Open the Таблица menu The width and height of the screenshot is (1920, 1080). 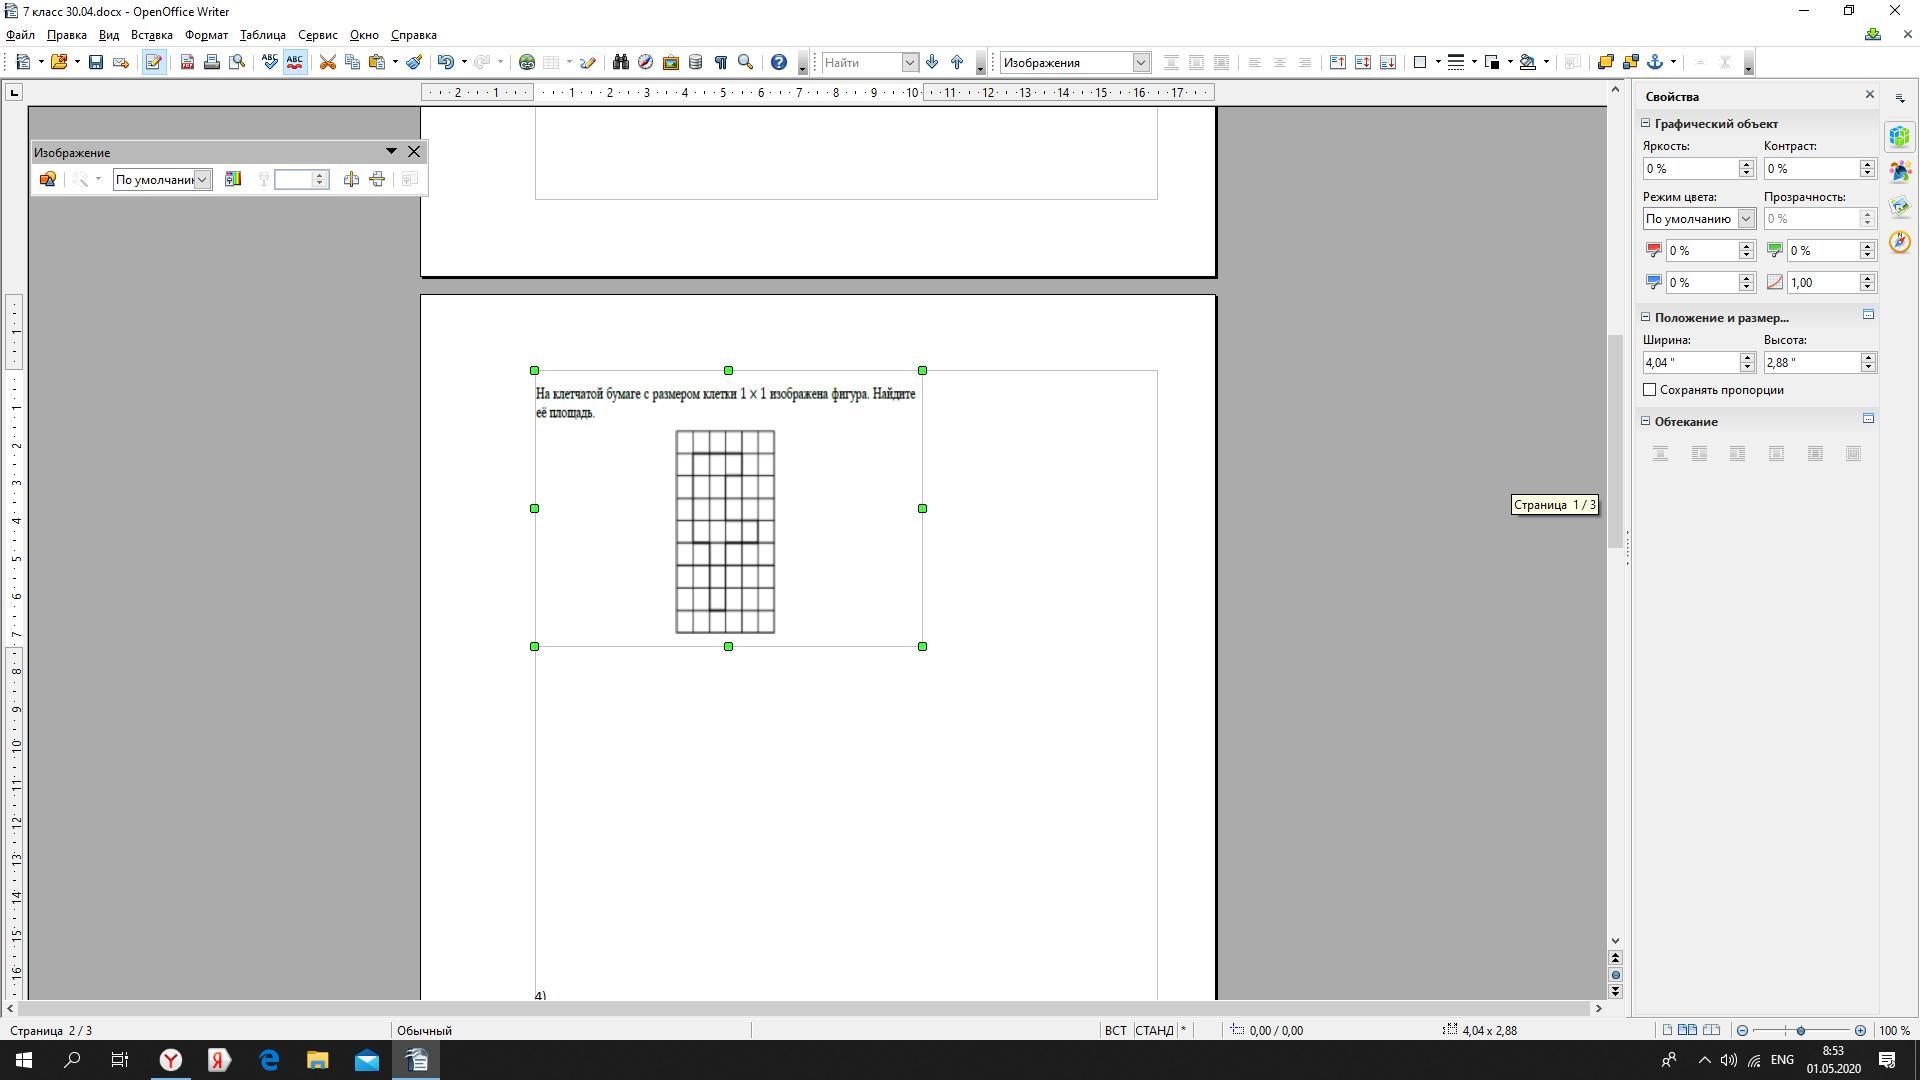(x=262, y=35)
